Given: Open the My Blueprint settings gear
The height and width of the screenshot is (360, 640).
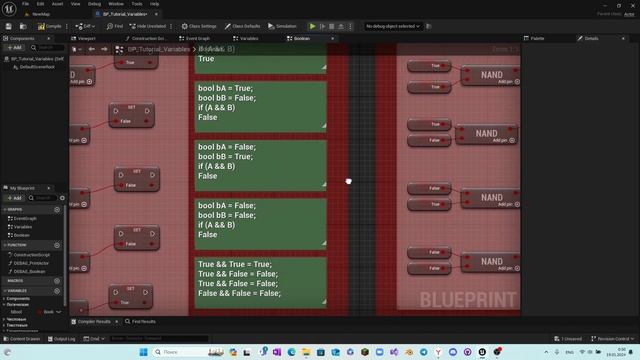Looking at the screenshot, I should coord(62,198).
